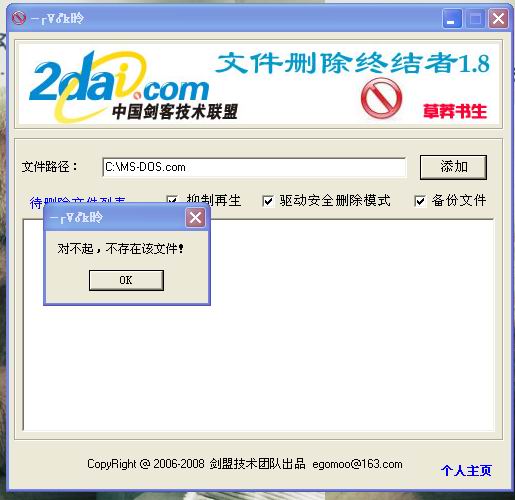Toggle the 抑制再生 checkbox

(x=172, y=201)
